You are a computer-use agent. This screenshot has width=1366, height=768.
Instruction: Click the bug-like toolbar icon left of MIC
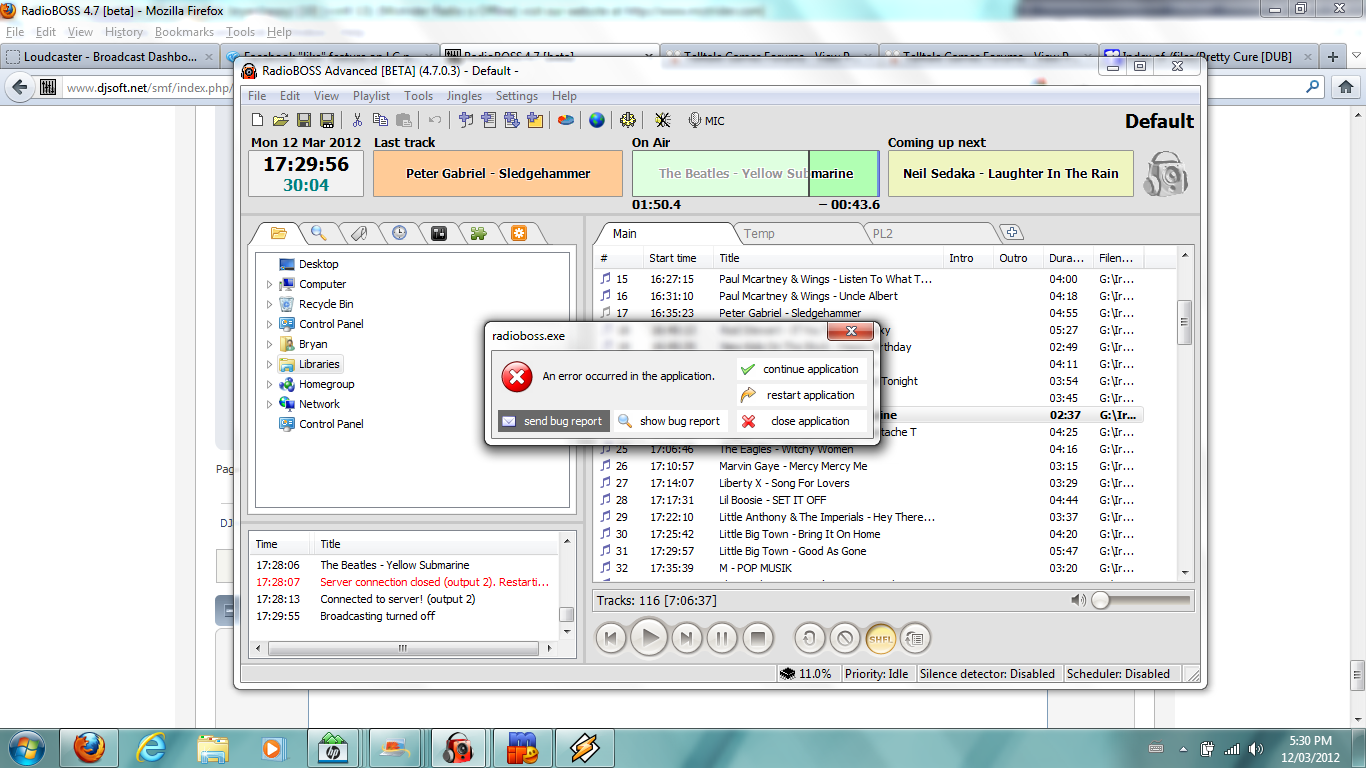662,120
